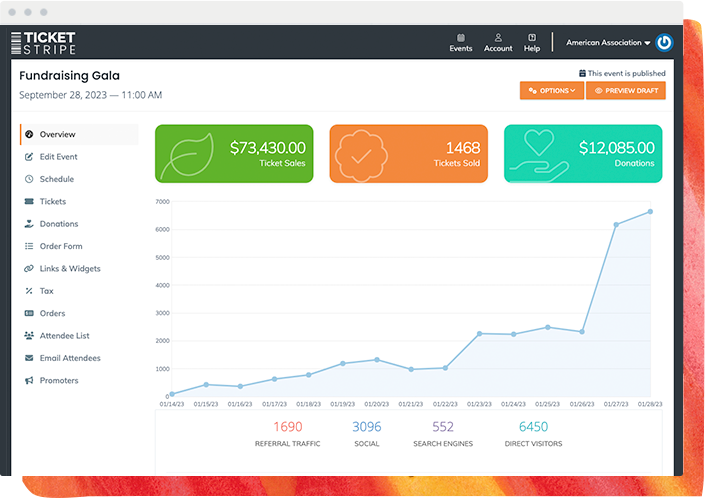This screenshot has width=705, height=498.
Task: Open Edit Event in sidebar menu
Action: [x=58, y=157]
